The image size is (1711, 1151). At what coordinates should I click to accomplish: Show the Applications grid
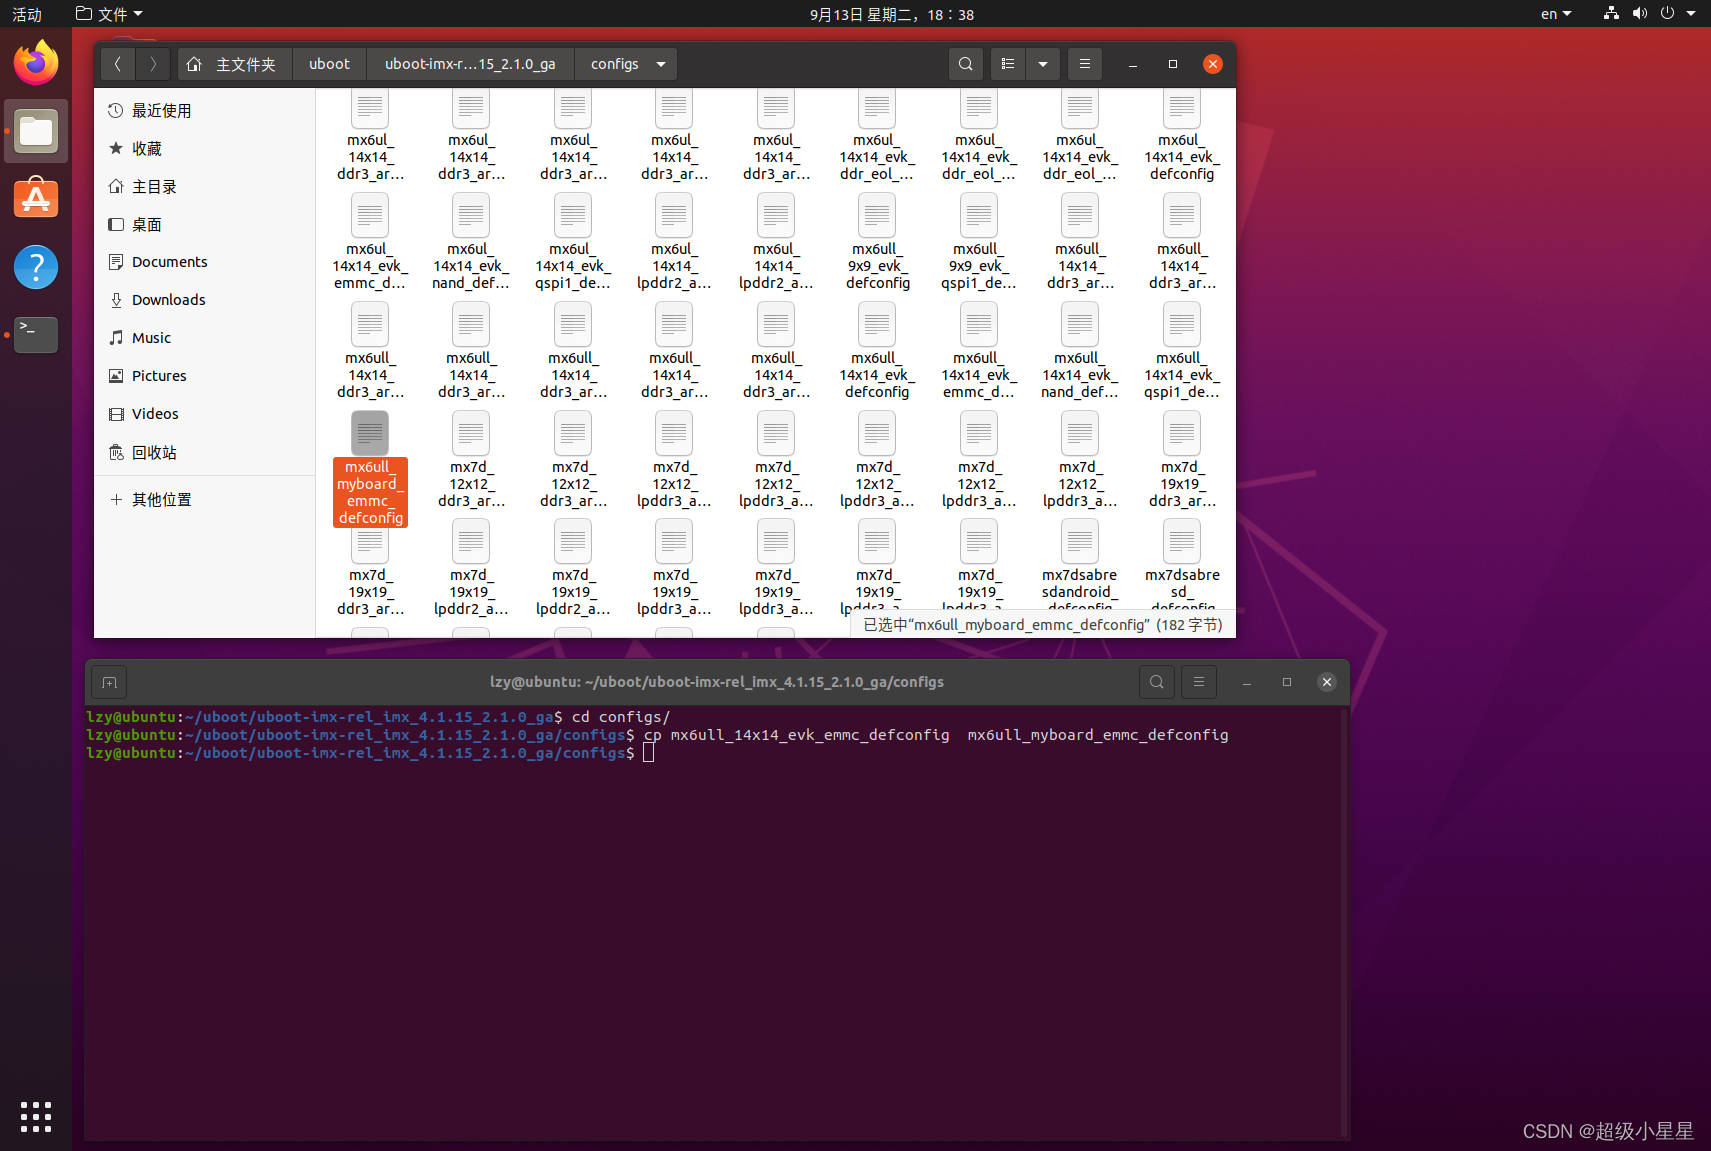tap(36, 1117)
